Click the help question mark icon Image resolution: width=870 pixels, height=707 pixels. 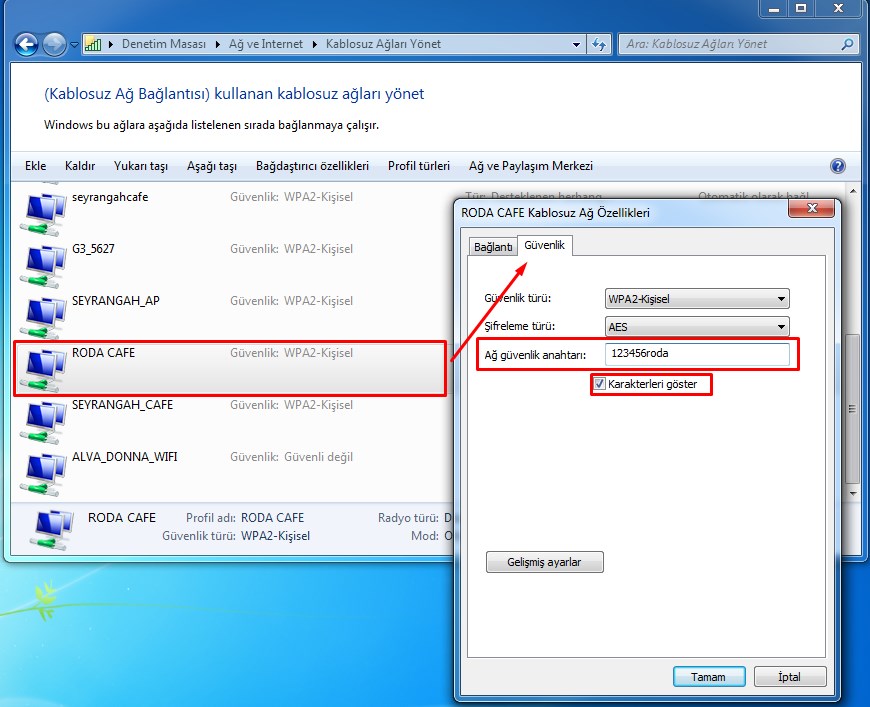coord(838,166)
